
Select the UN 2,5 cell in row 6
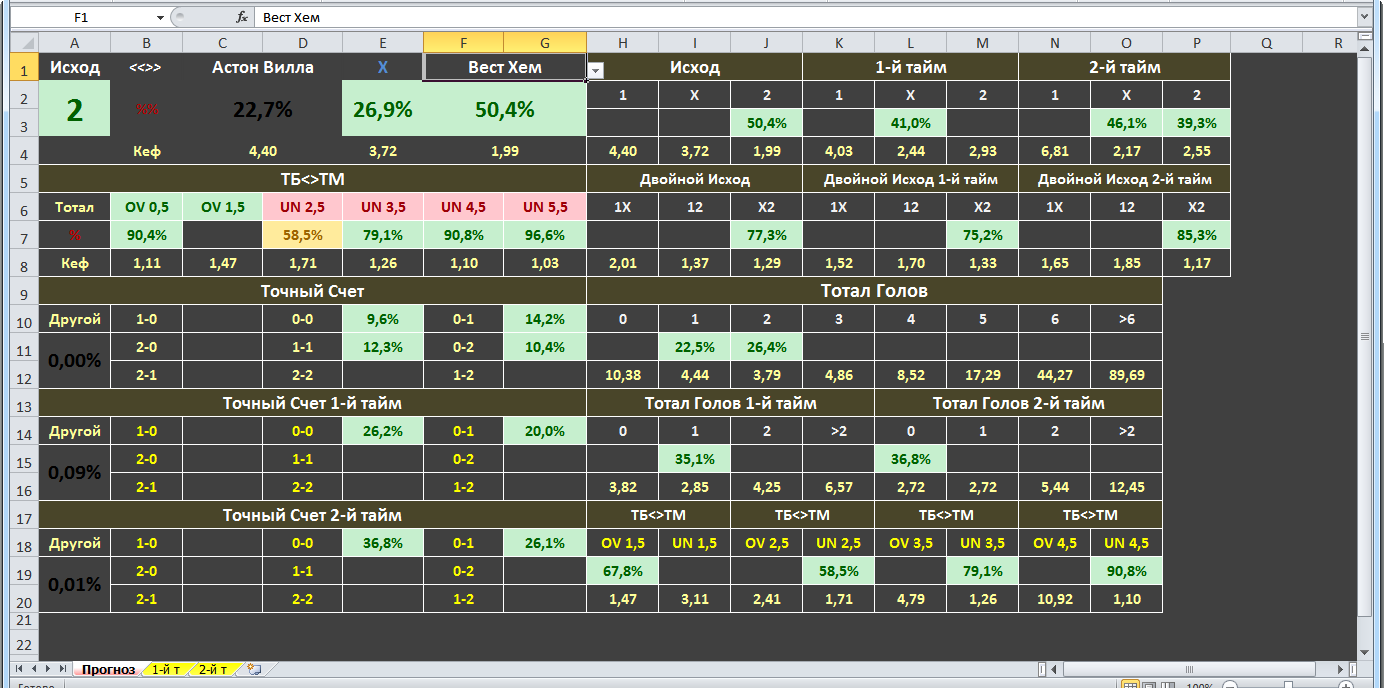[x=302, y=207]
